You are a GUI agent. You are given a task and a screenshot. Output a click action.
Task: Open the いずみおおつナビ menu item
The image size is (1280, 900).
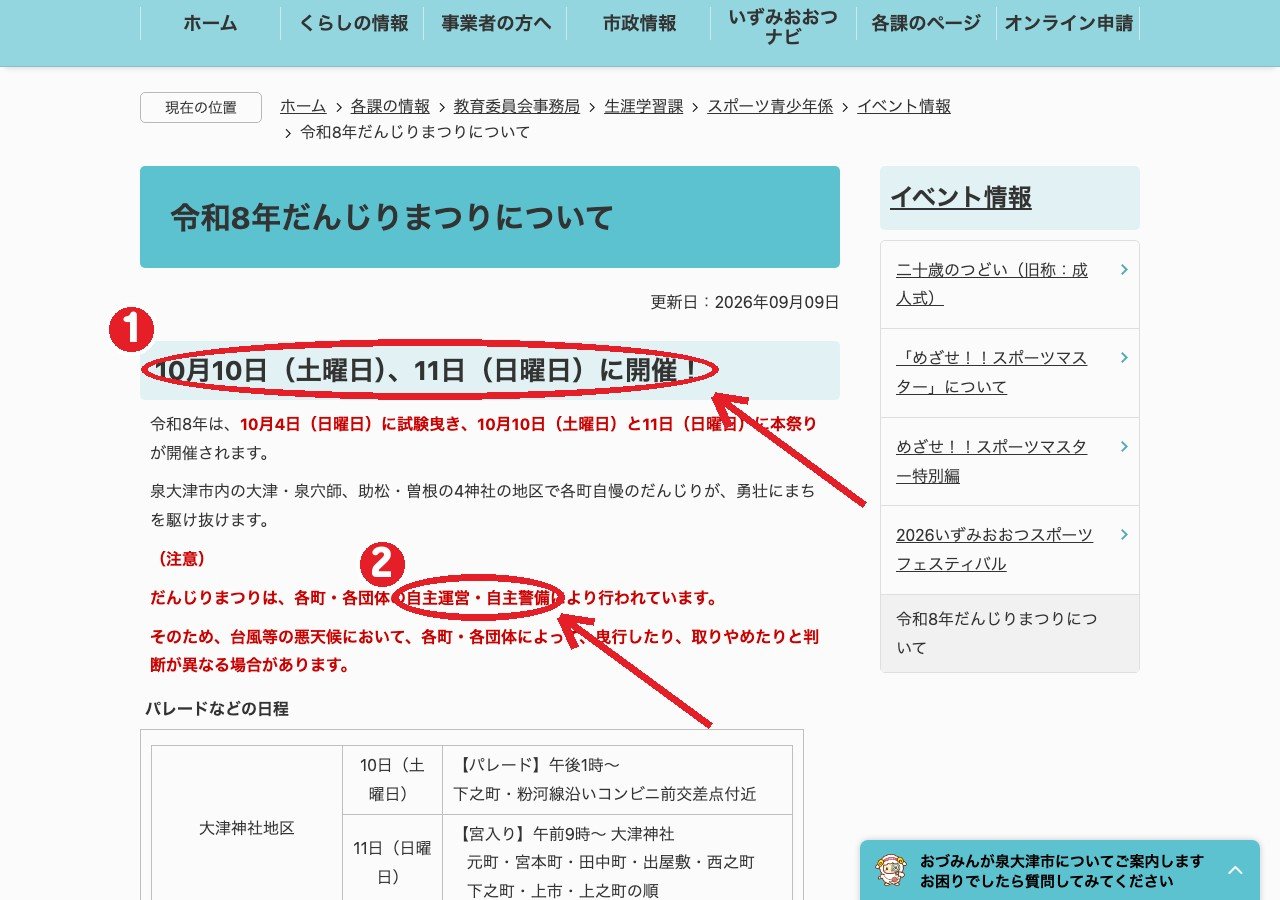pos(783,27)
